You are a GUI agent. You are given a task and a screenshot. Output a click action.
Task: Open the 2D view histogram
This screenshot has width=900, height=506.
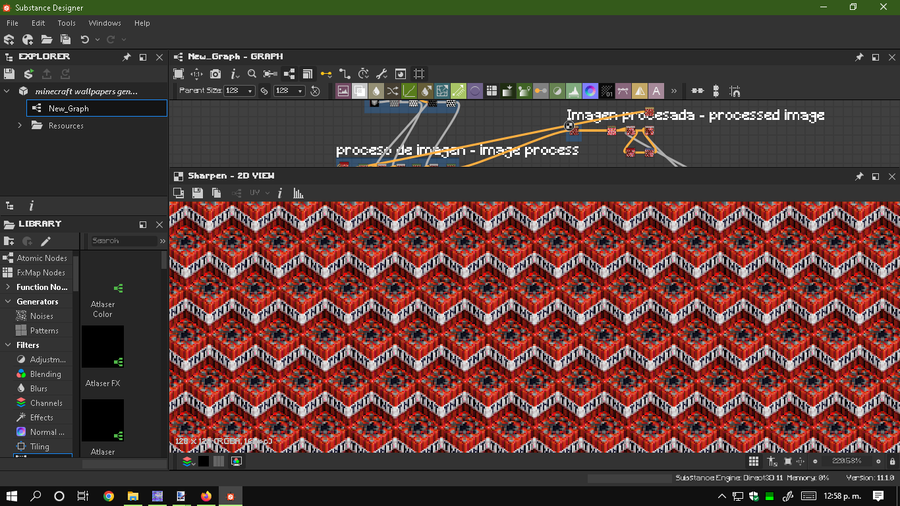298,193
